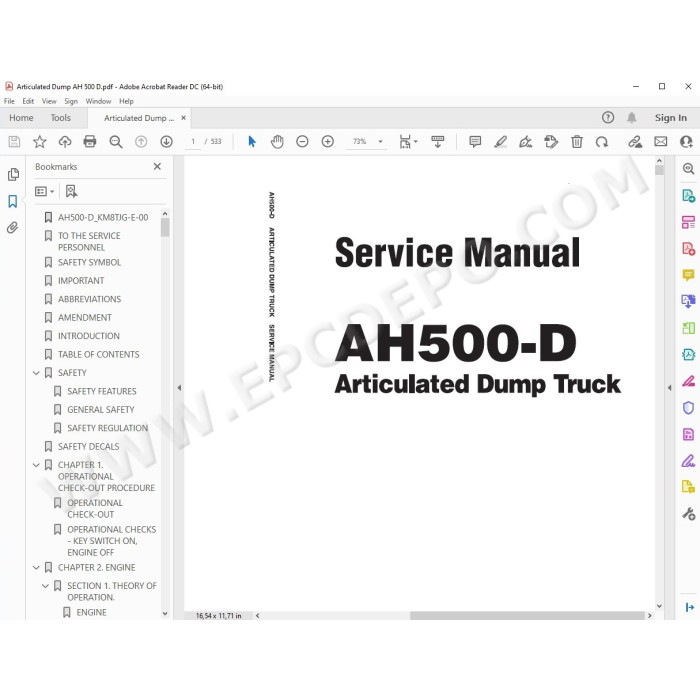Close the Articulated Dump document tab

183,118
